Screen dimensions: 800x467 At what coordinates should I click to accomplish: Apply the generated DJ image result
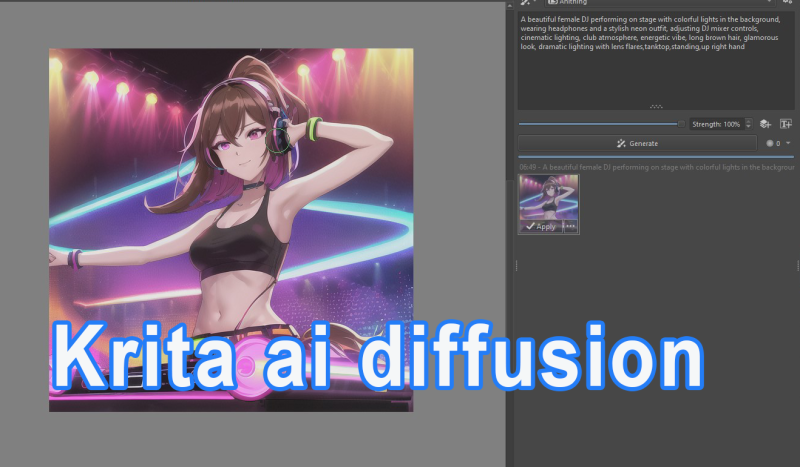tap(541, 226)
